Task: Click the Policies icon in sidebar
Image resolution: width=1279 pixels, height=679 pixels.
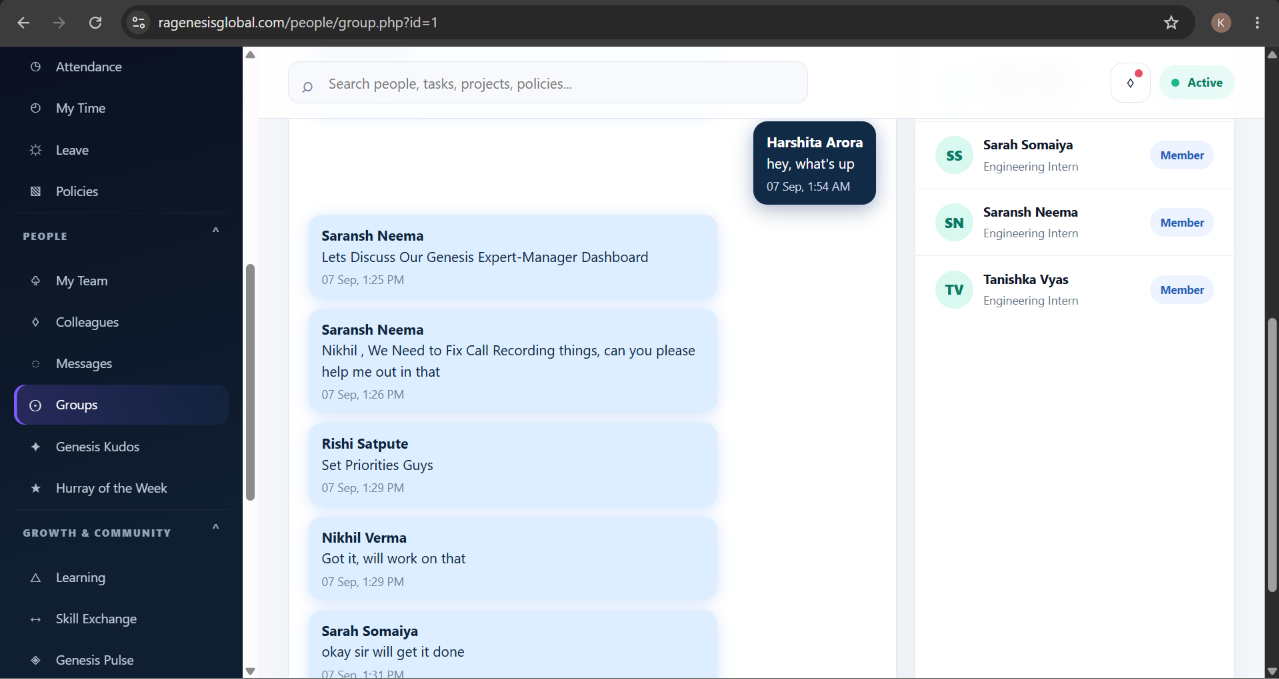Action: tap(36, 191)
